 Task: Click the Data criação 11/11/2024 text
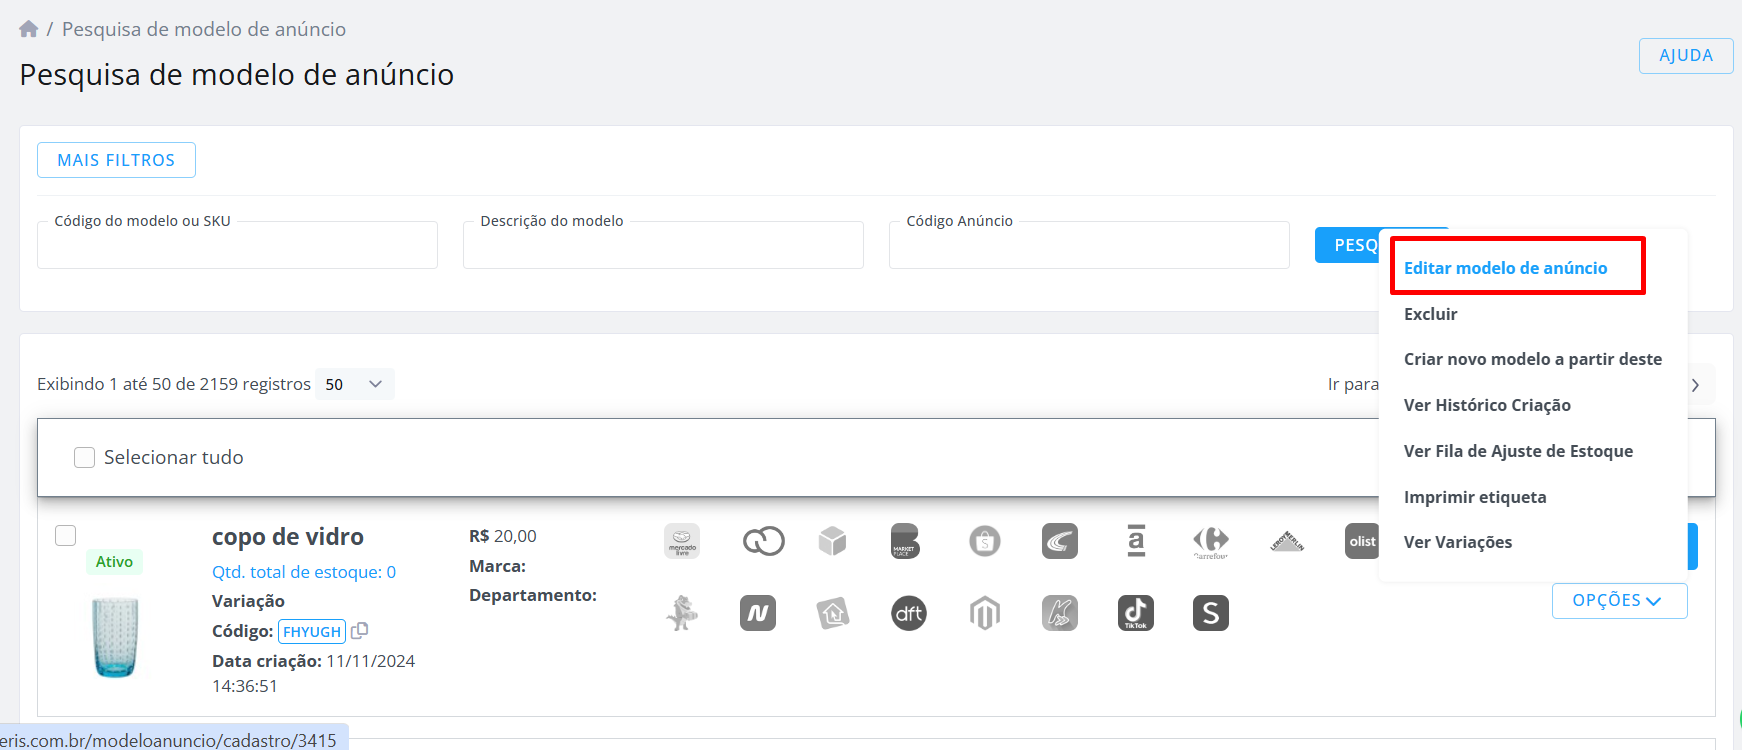(x=313, y=673)
